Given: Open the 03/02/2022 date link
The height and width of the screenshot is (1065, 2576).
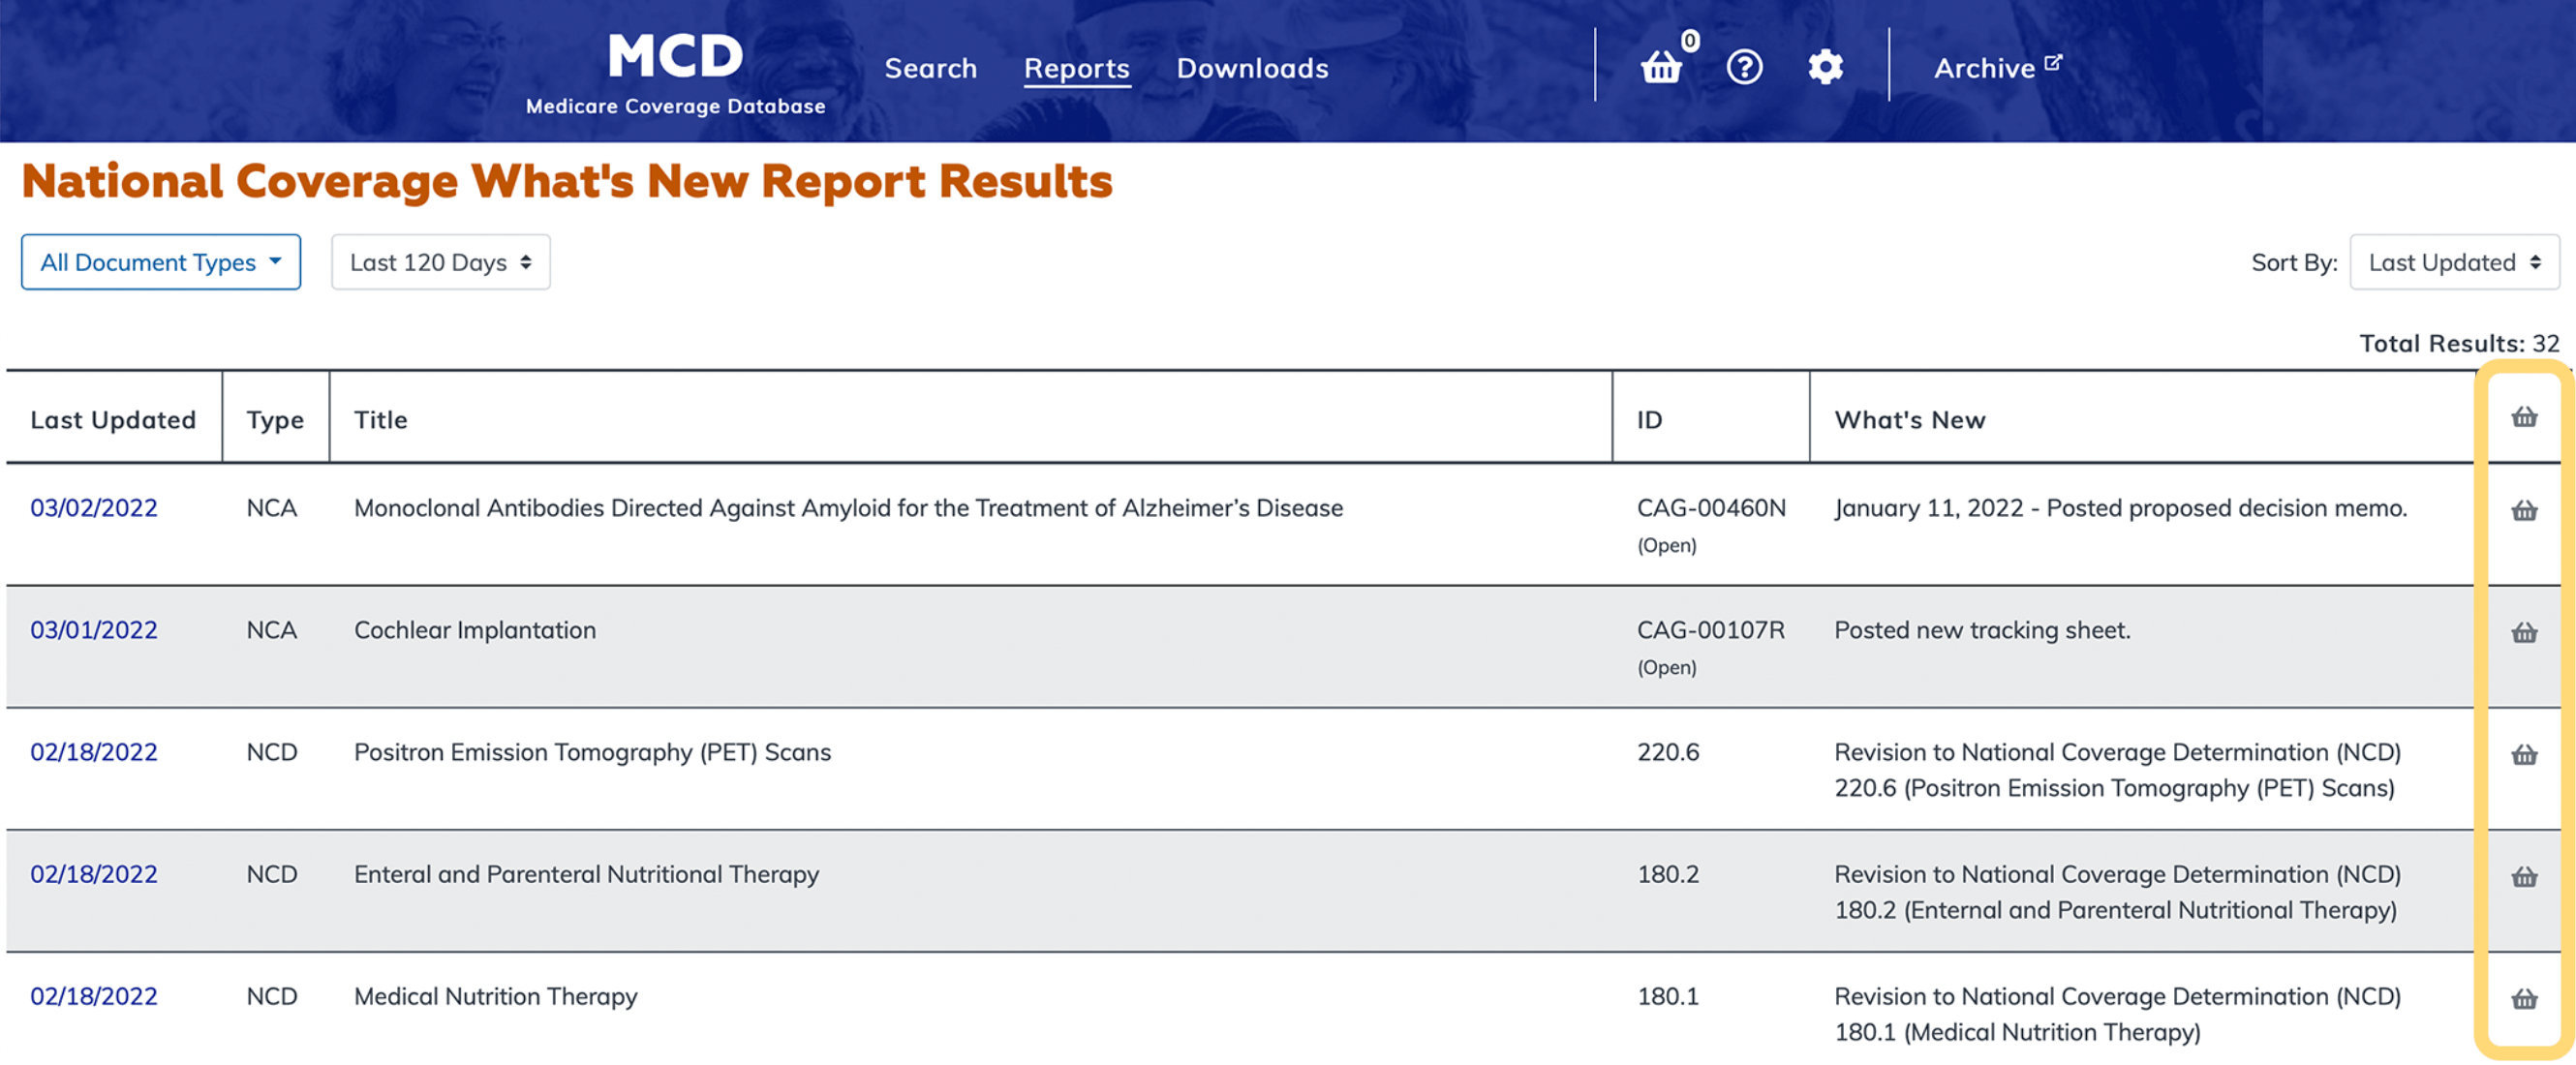Looking at the screenshot, I should (94, 508).
